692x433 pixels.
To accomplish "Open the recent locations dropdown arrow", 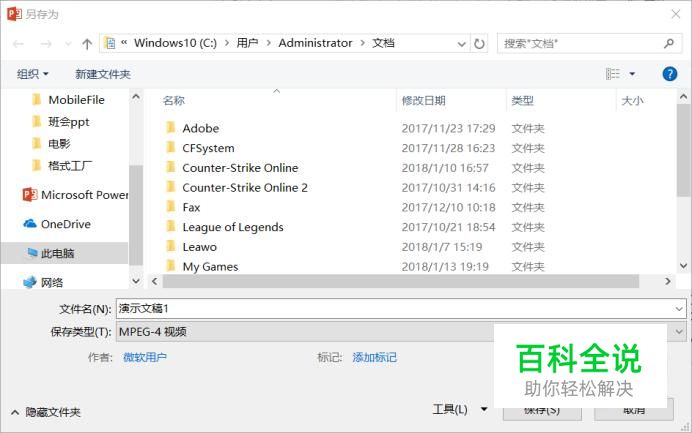I will (68, 44).
